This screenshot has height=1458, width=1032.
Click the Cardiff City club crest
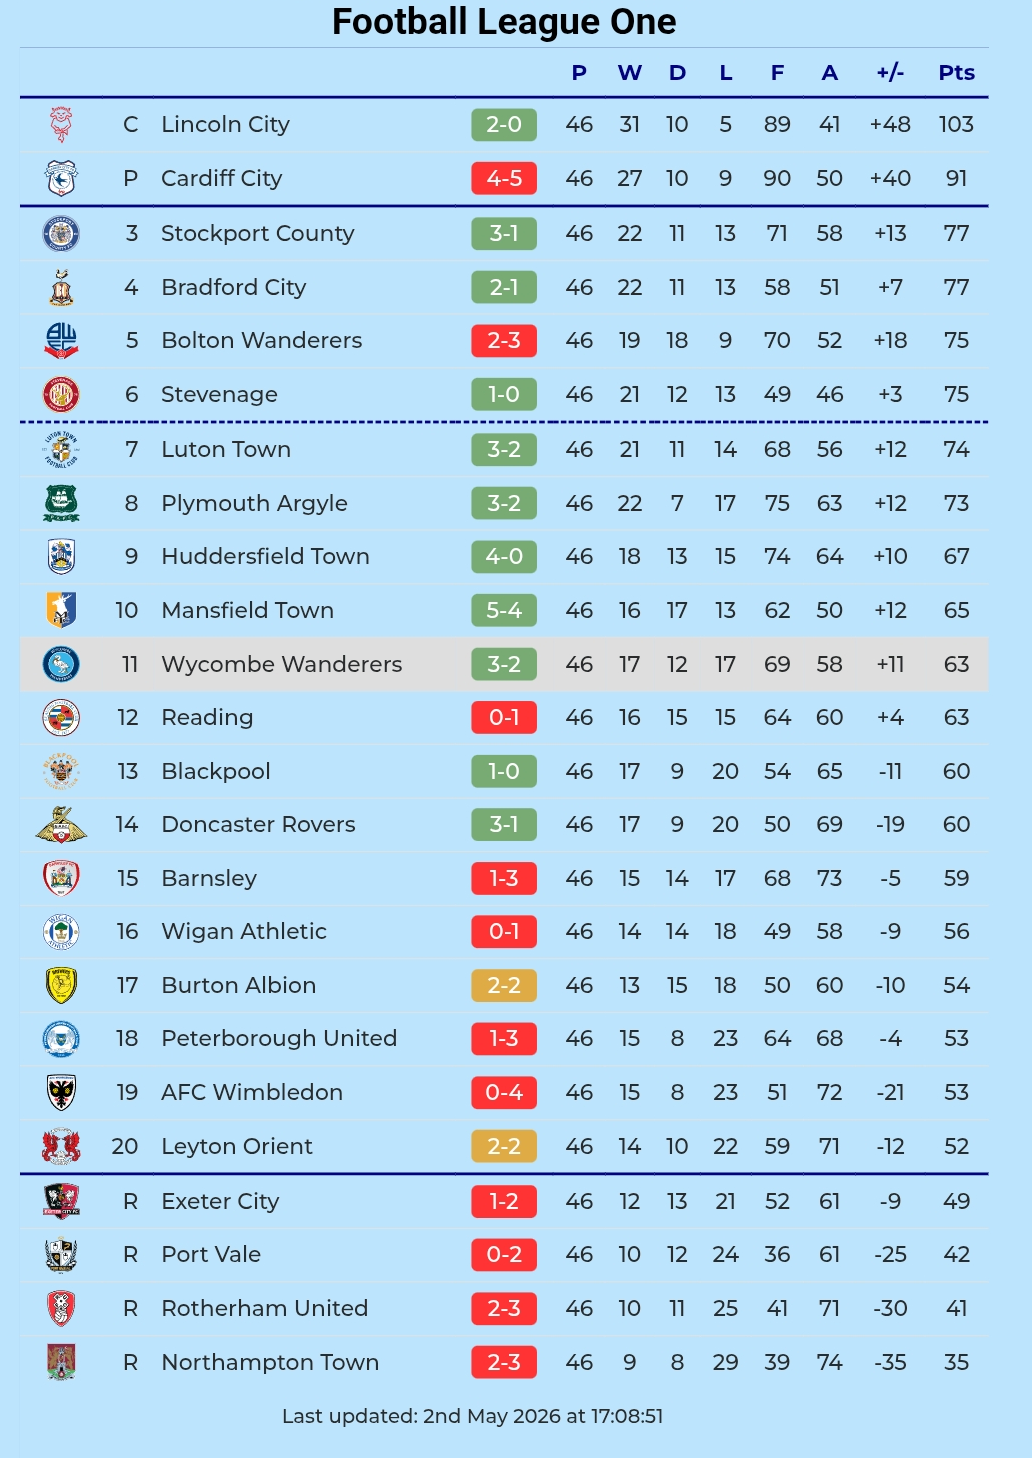pyautogui.click(x=61, y=178)
